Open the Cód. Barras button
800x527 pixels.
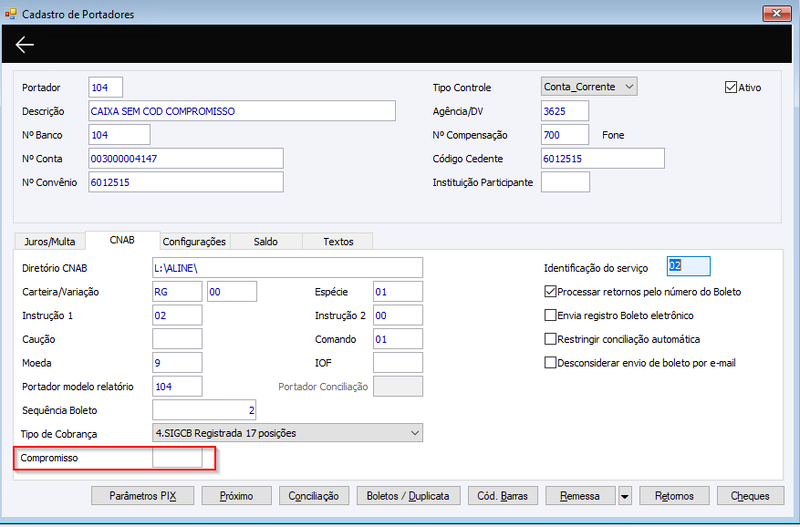click(x=503, y=496)
